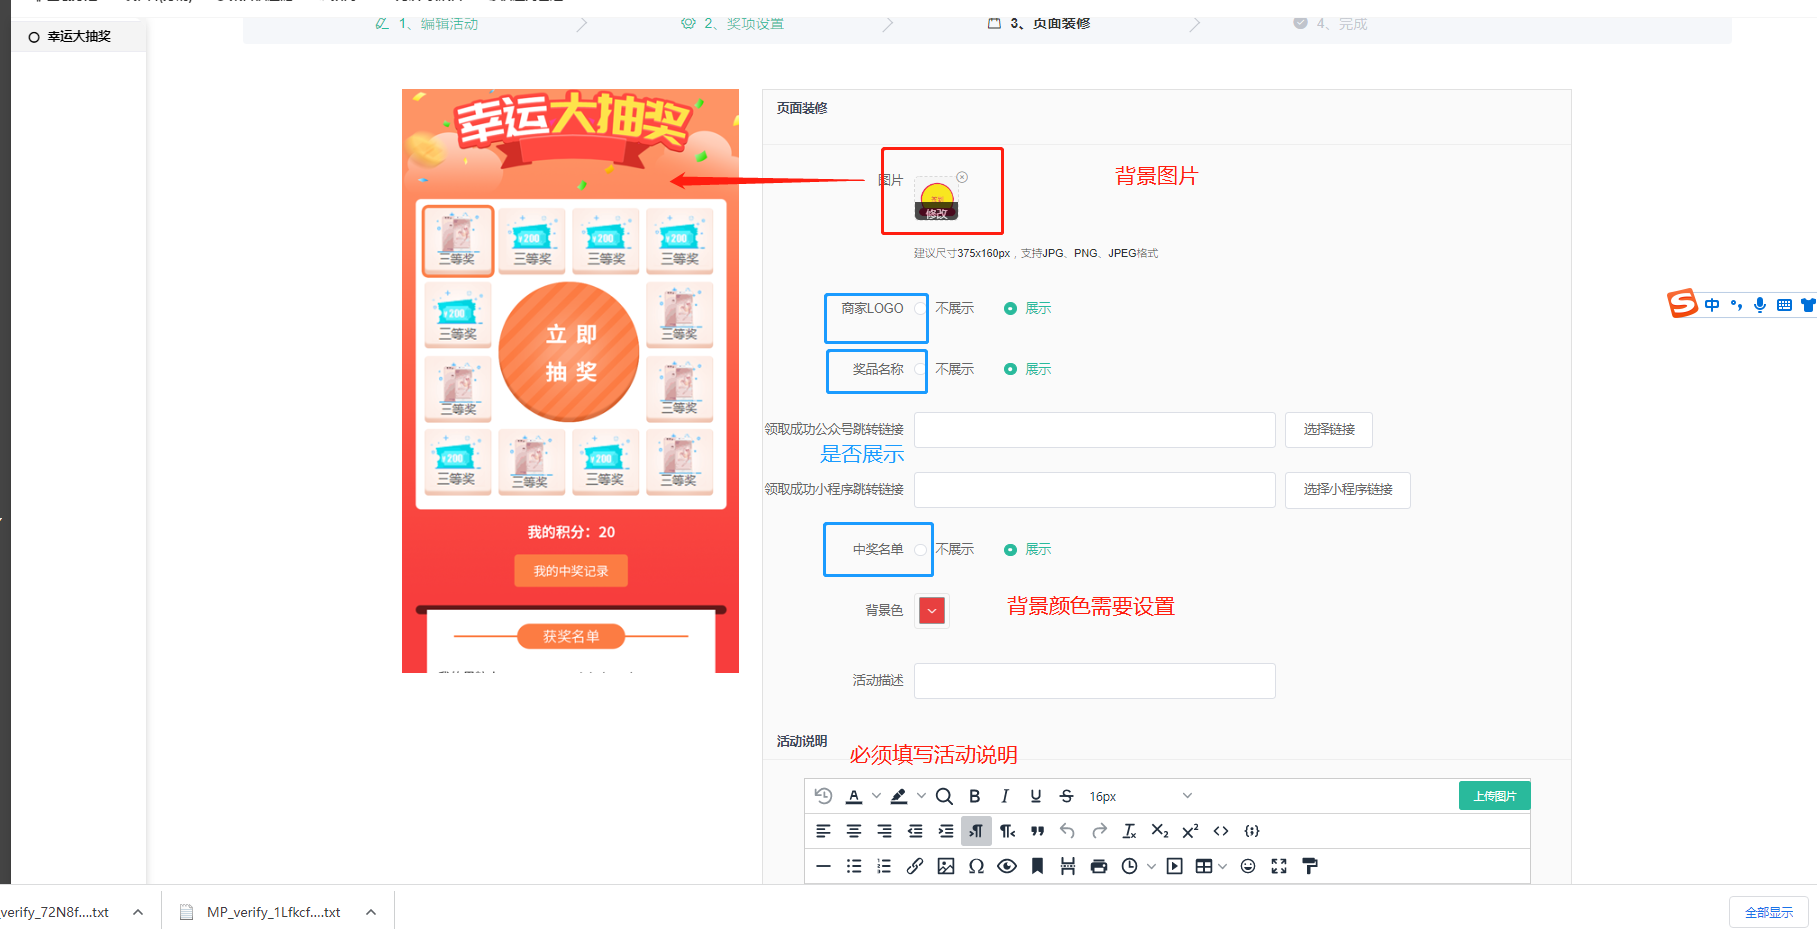The image size is (1817, 929).
Task: Insert an emoji using the smiley icon
Action: click(1248, 866)
